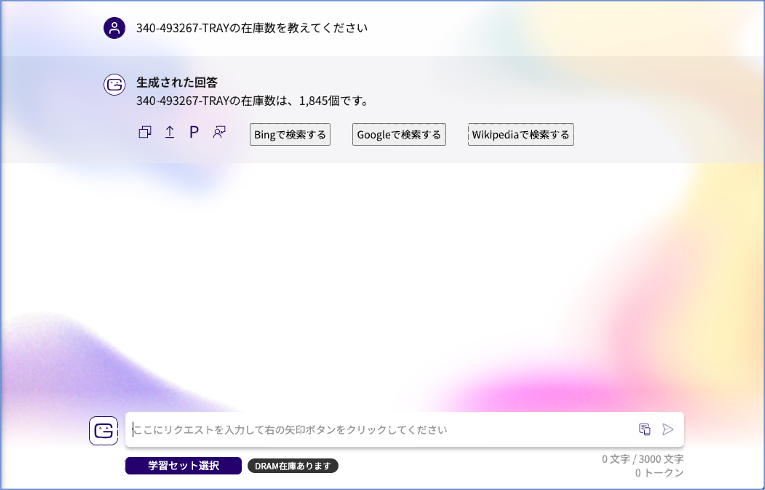Click the user question about 340-493267-TRAY

point(251,28)
